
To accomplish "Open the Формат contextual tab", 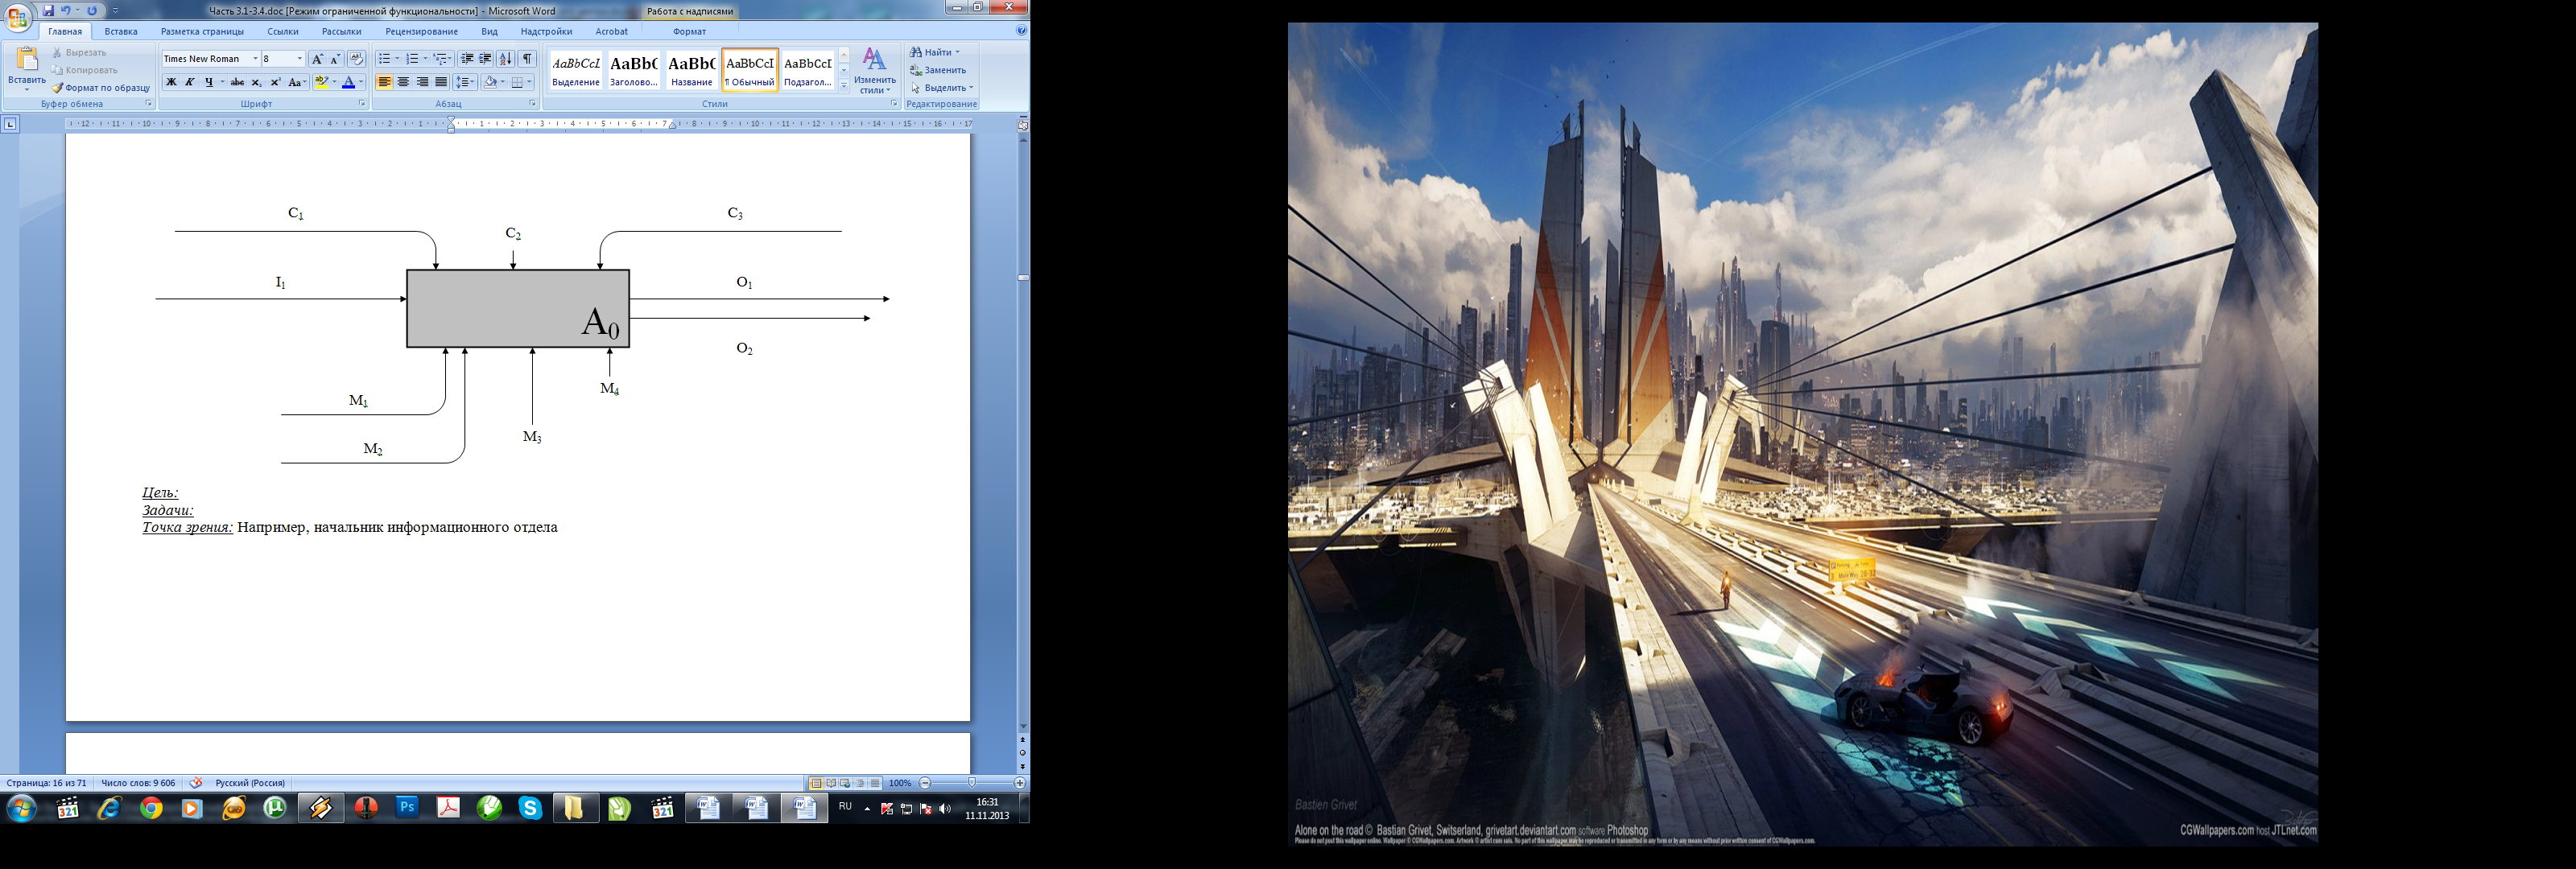I will click(689, 32).
